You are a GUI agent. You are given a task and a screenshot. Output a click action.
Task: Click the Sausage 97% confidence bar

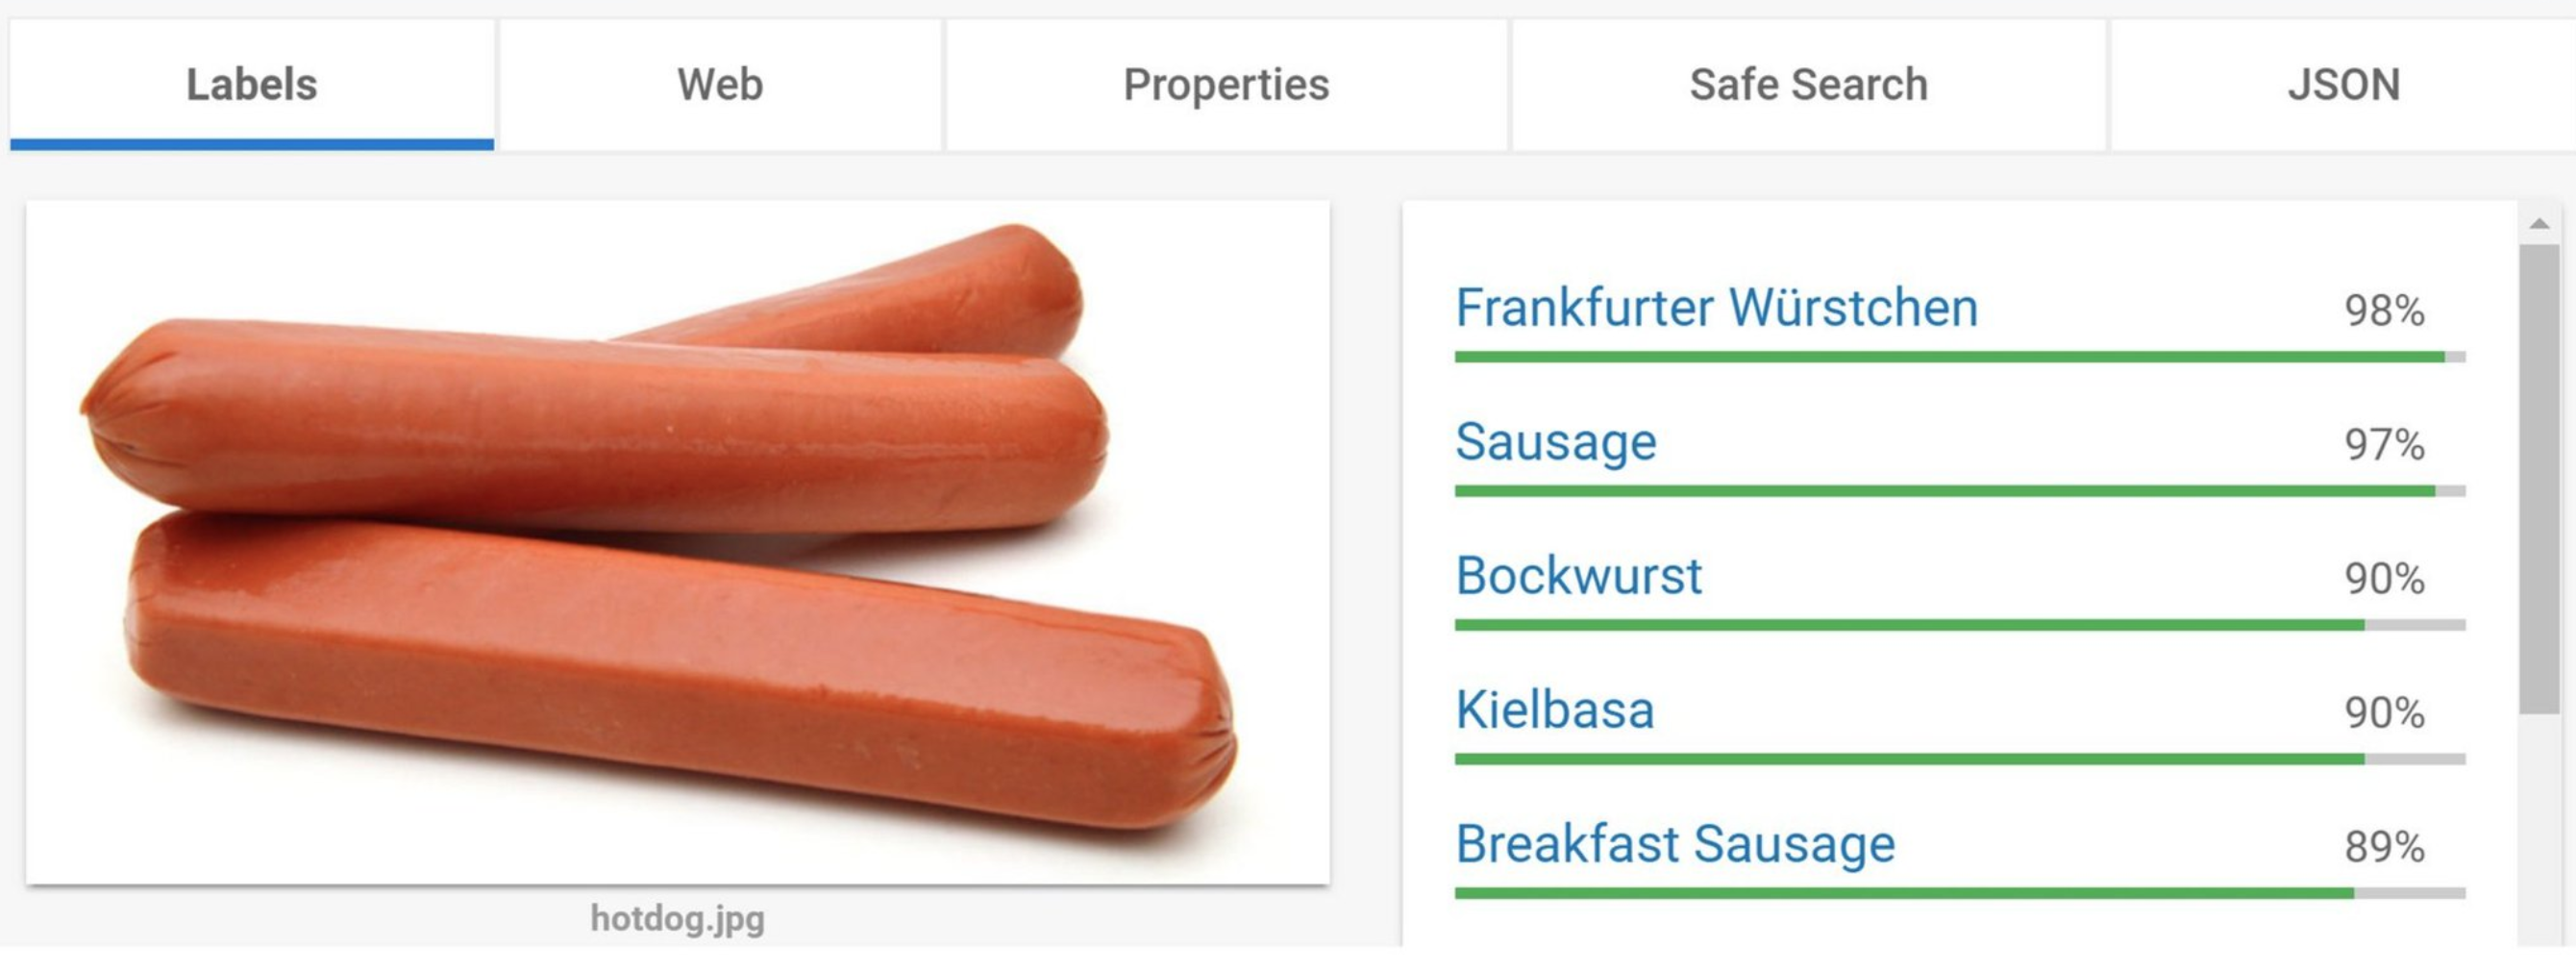point(1960,491)
